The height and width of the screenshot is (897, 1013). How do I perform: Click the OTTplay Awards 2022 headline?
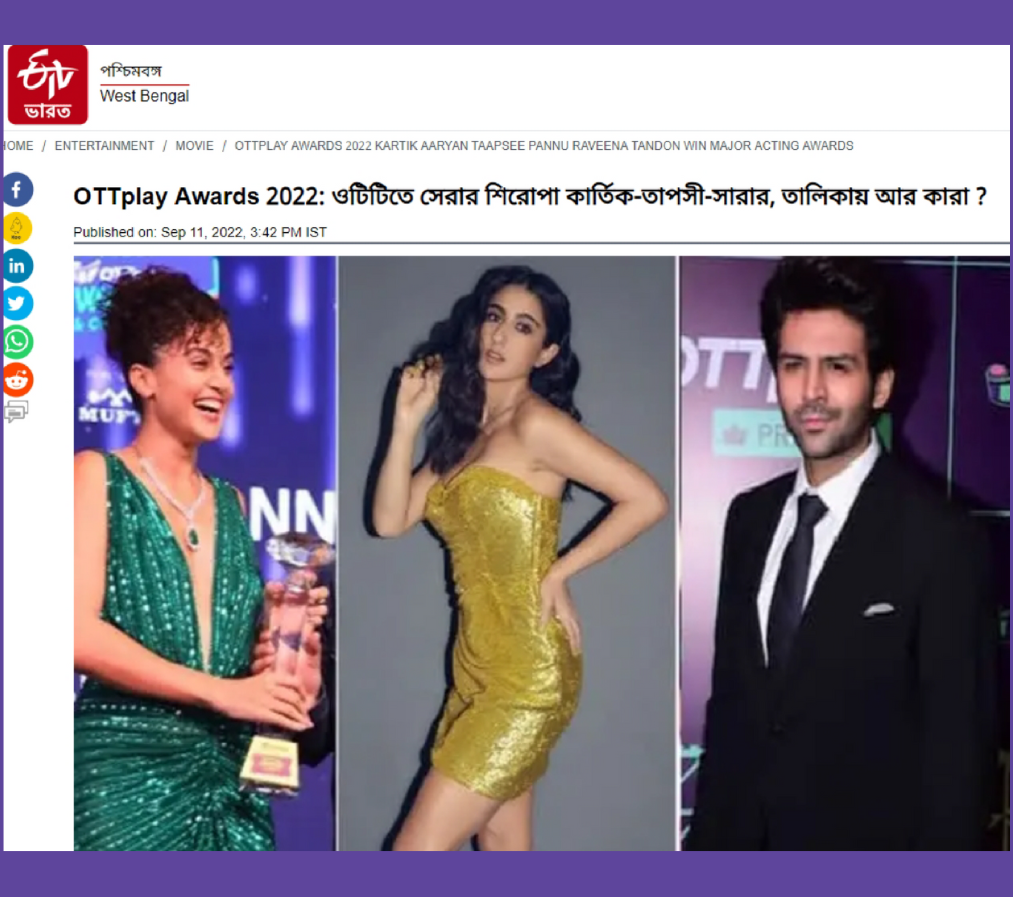pyautogui.click(x=530, y=196)
